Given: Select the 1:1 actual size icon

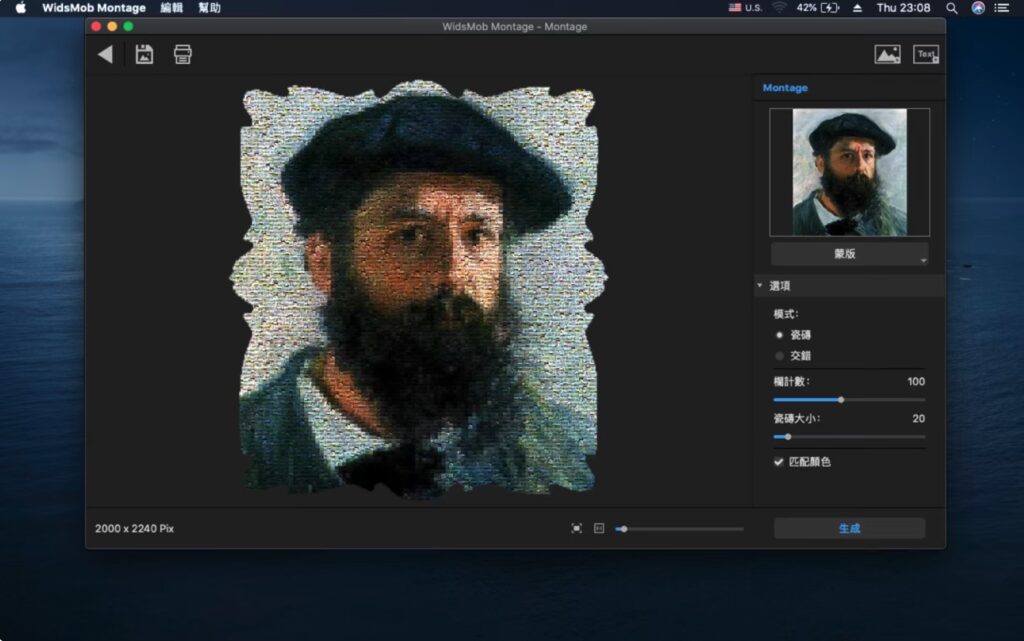Looking at the screenshot, I should pyautogui.click(x=598, y=527).
